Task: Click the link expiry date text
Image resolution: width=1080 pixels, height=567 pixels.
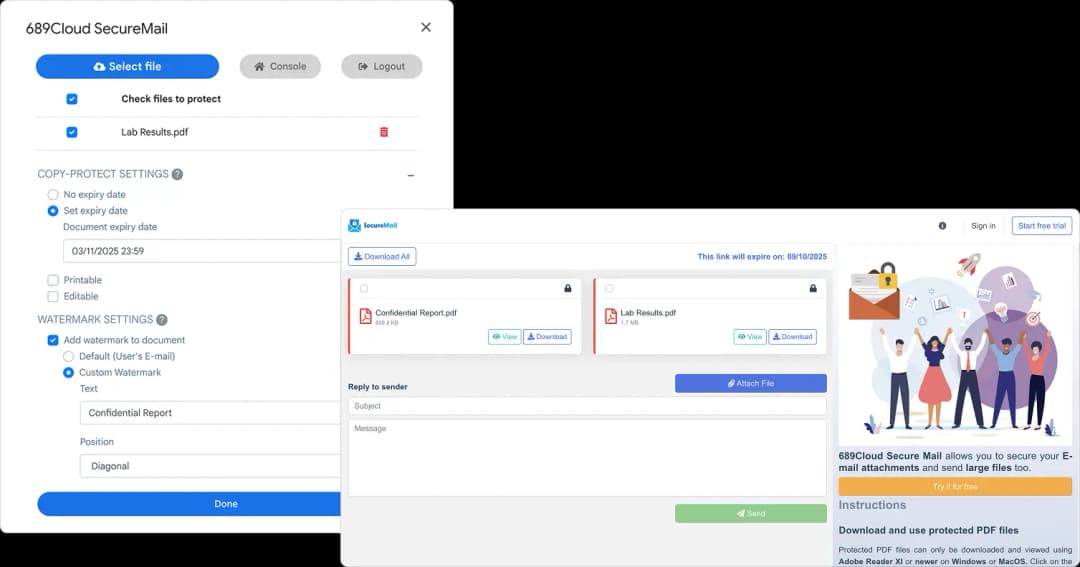Action: tap(762, 256)
